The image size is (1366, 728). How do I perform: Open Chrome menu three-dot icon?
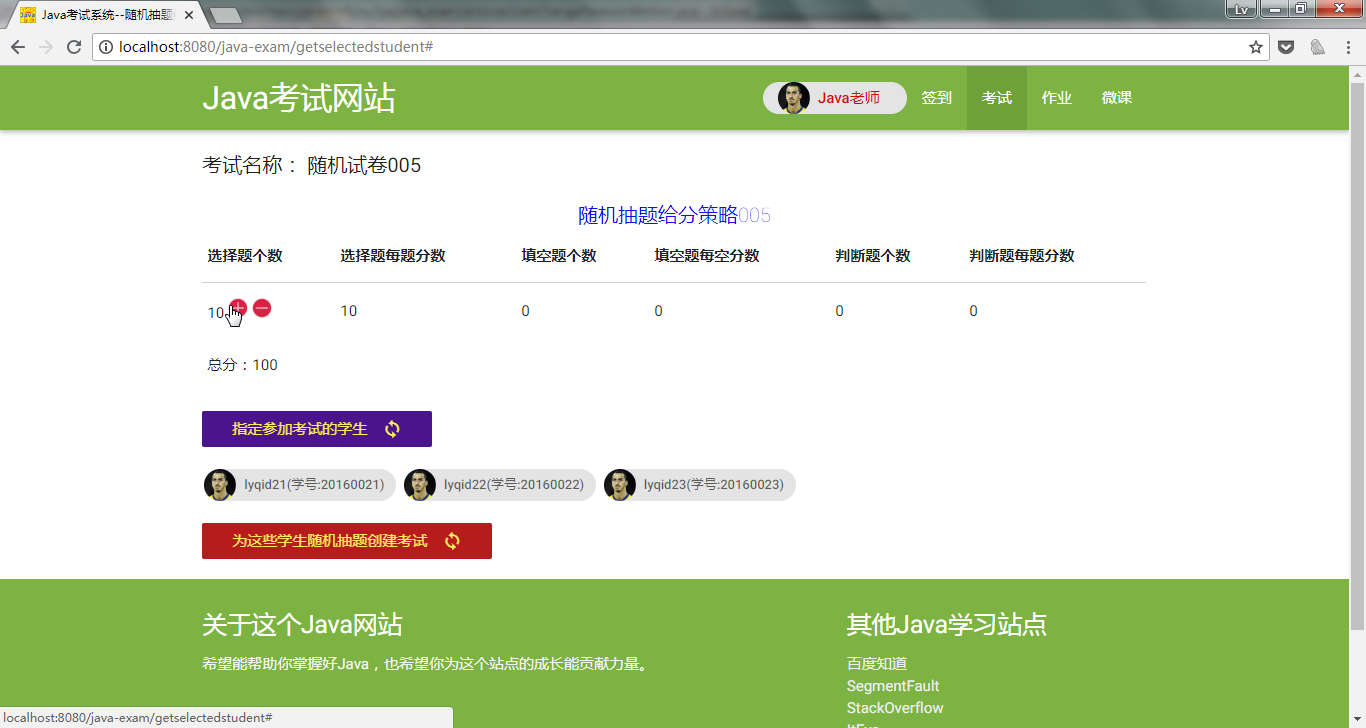point(1347,47)
